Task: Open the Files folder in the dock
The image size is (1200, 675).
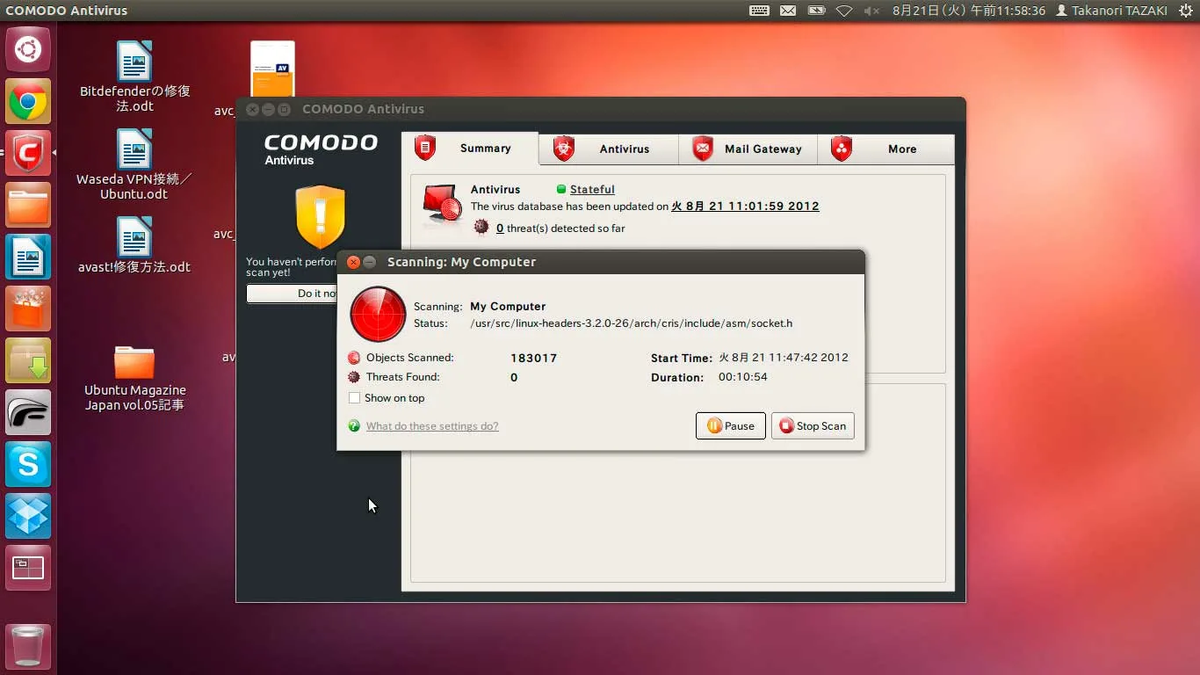Action: point(28,205)
